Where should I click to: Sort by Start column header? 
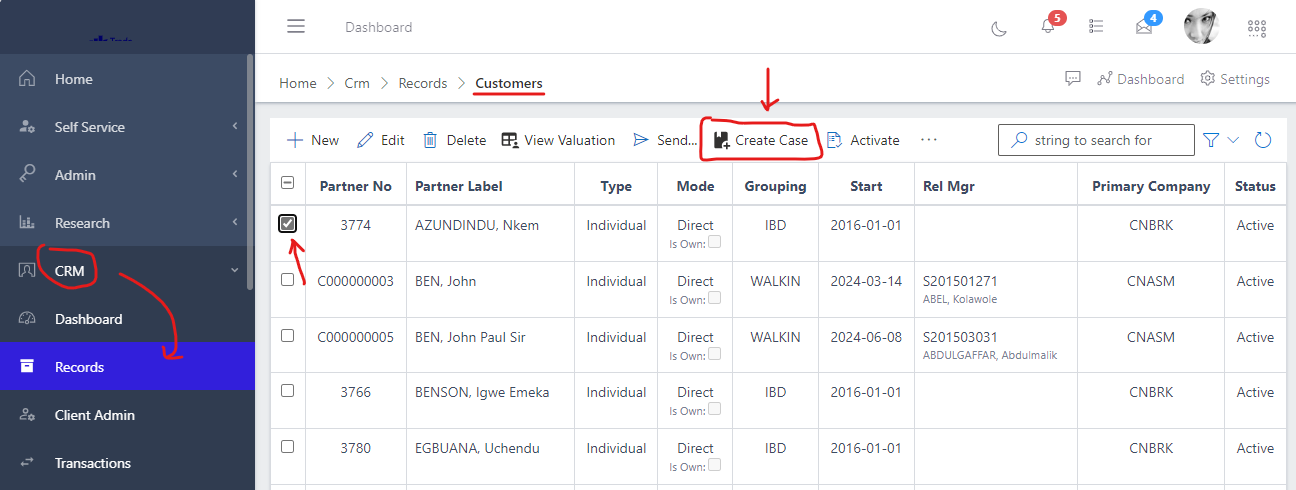[866, 186]
